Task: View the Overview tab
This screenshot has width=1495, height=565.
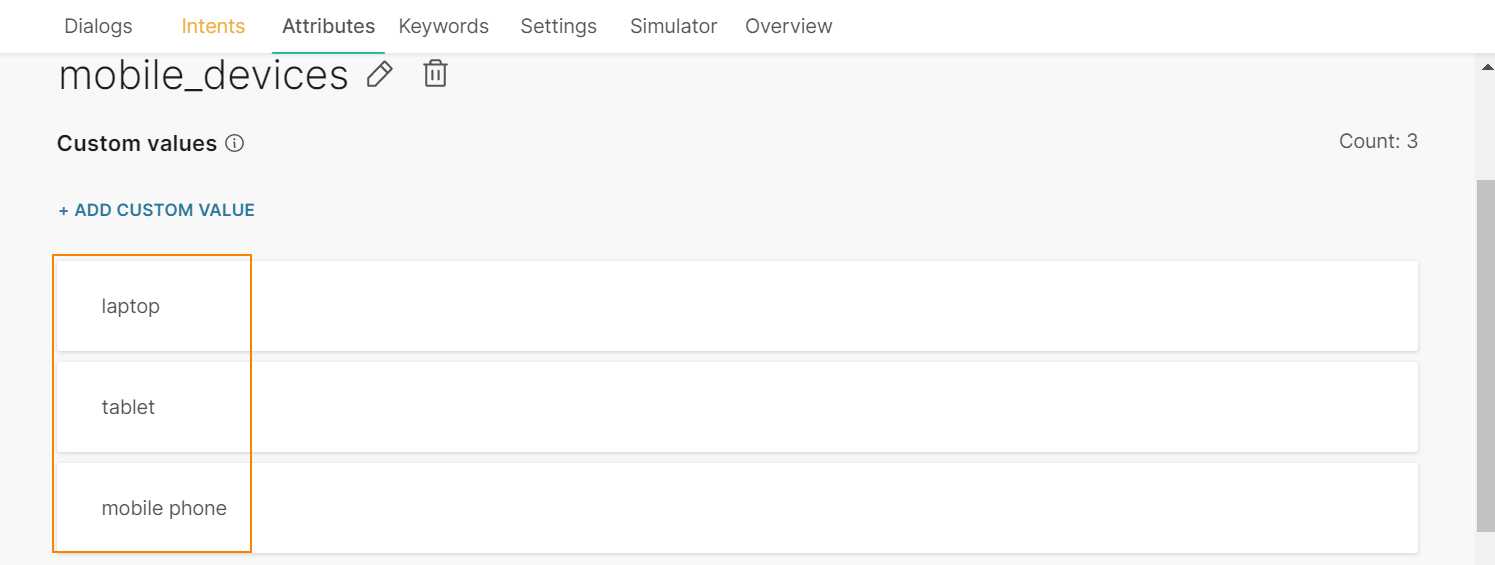Action: 788,26
